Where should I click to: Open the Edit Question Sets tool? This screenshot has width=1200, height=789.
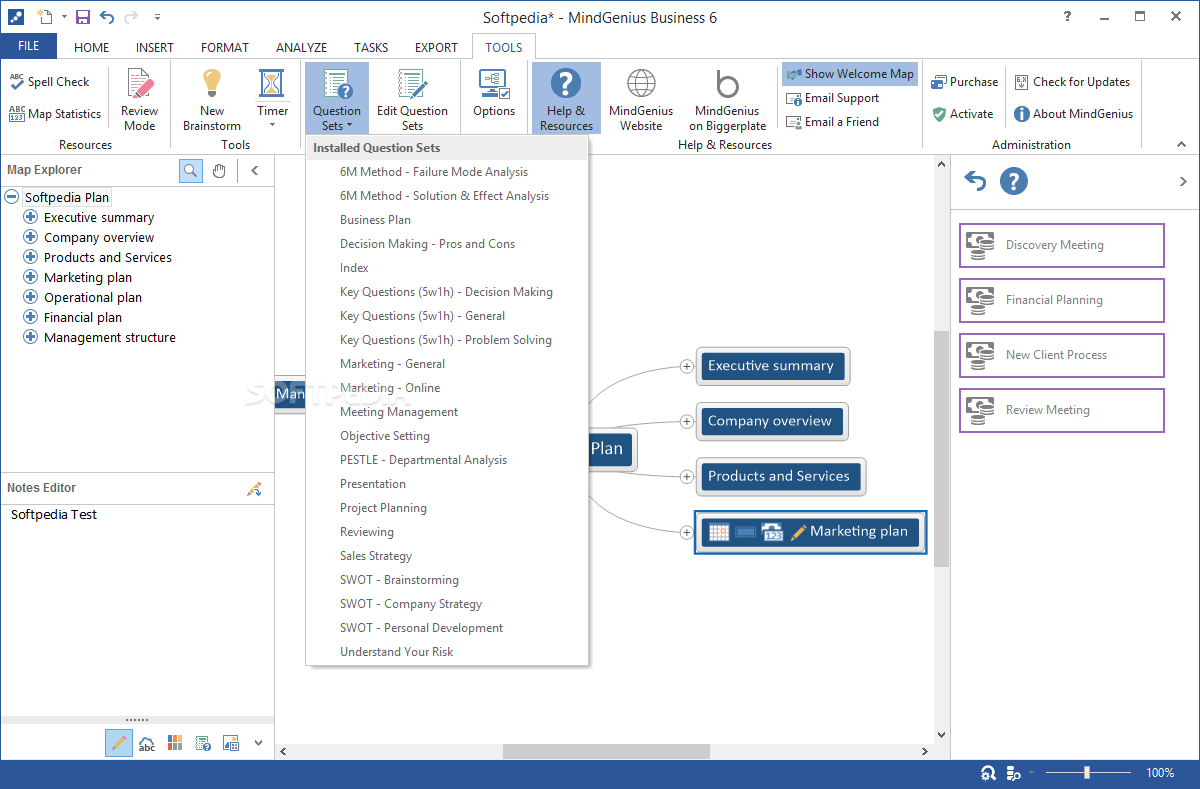click(x=412, y=100)
